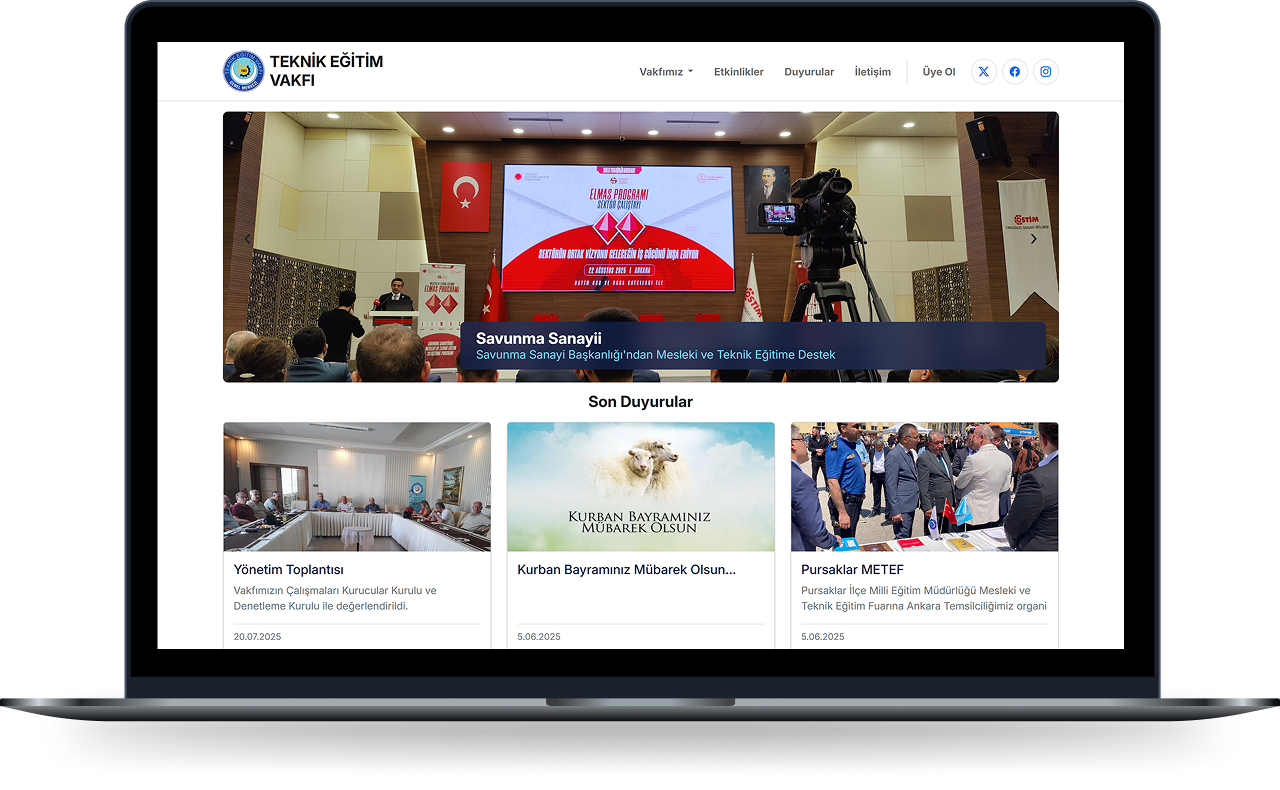
Task: Open the Yönetim Toplantısı meeting photo
Action: pyautogui.click(x=357, y=487)
